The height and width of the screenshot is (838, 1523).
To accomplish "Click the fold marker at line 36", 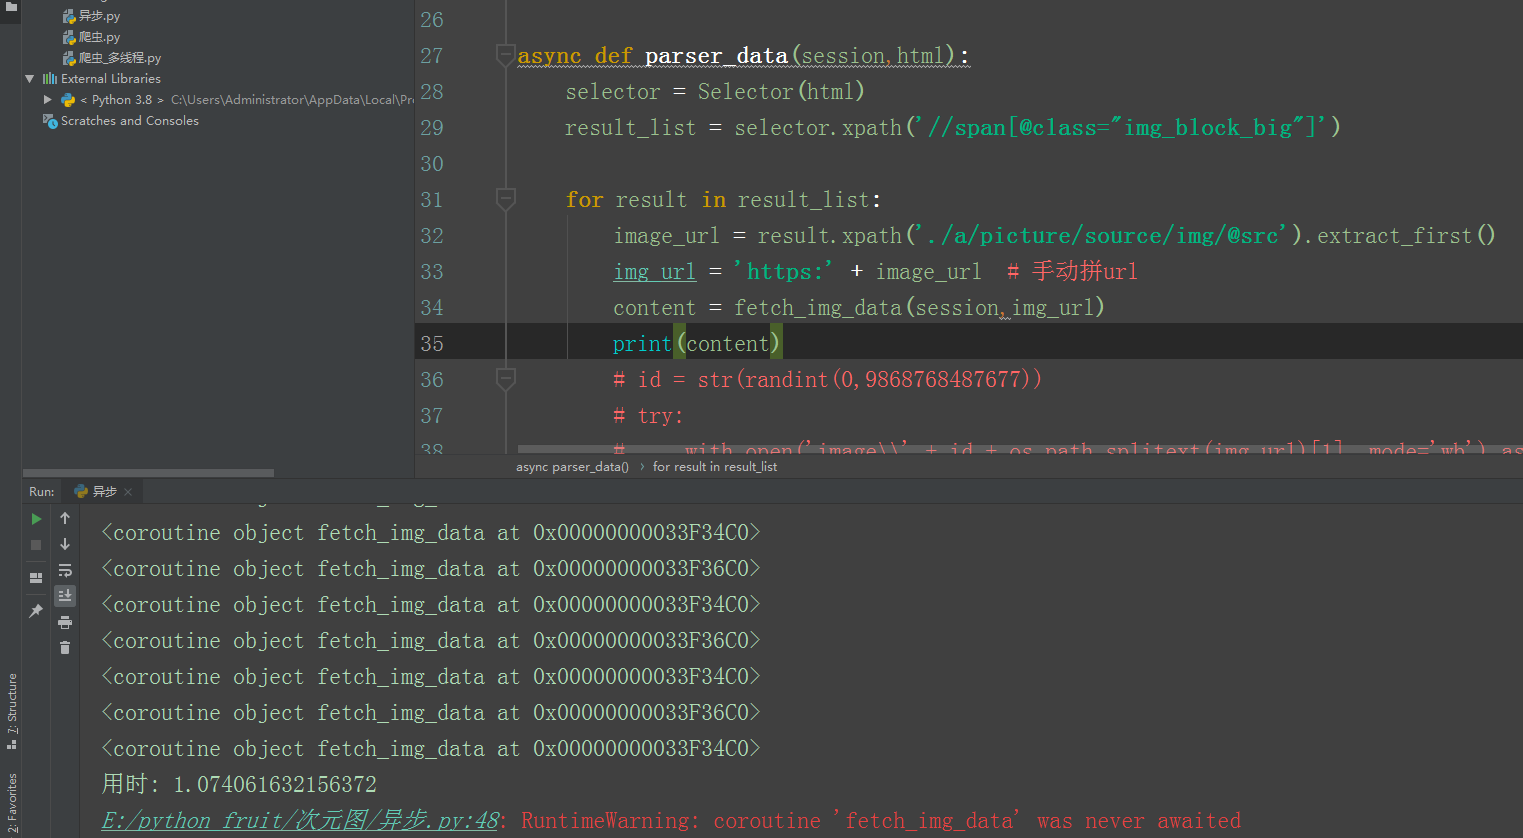I will pos(506,380).
